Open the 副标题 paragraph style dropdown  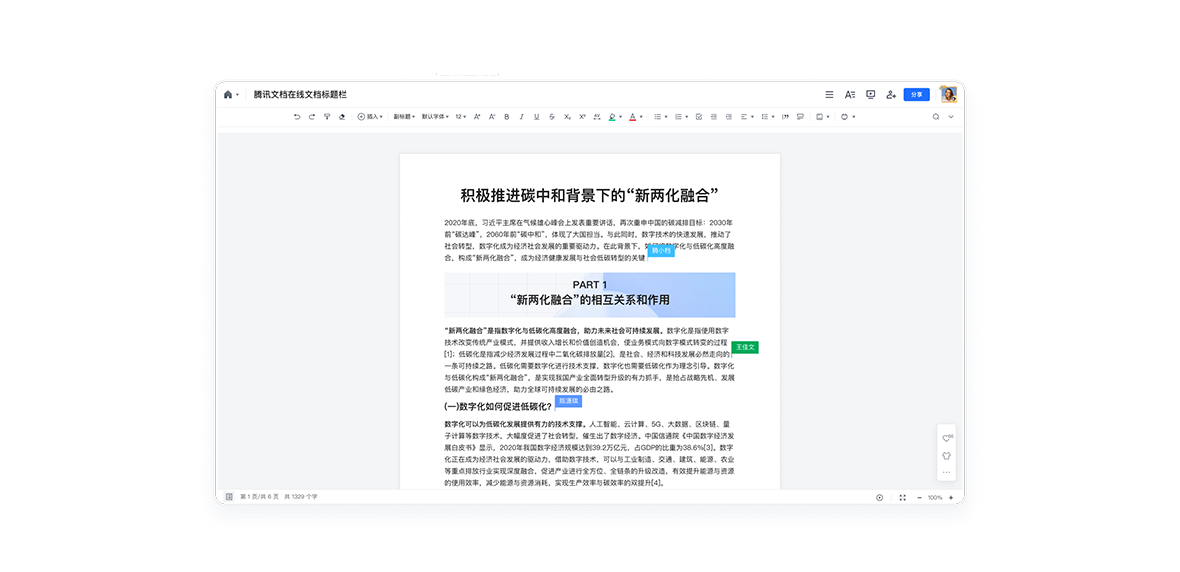tap(403, 117)
